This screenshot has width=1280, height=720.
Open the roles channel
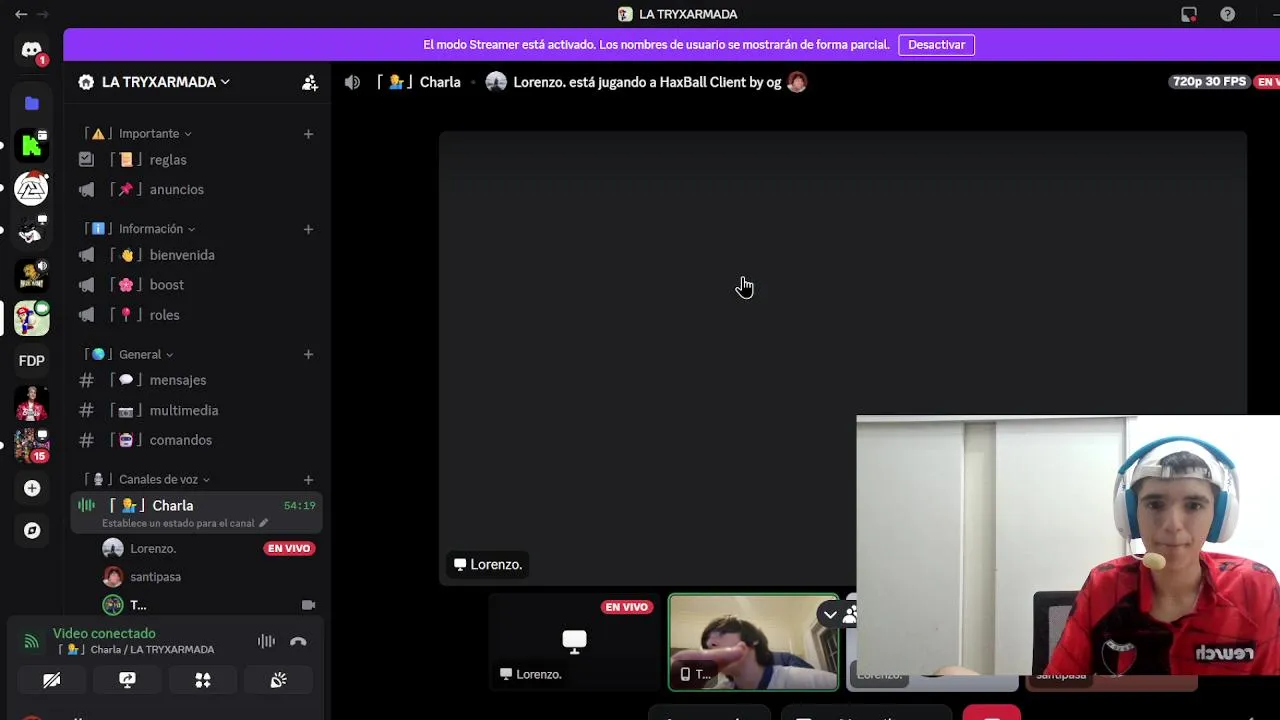click(x=196, y=315)
